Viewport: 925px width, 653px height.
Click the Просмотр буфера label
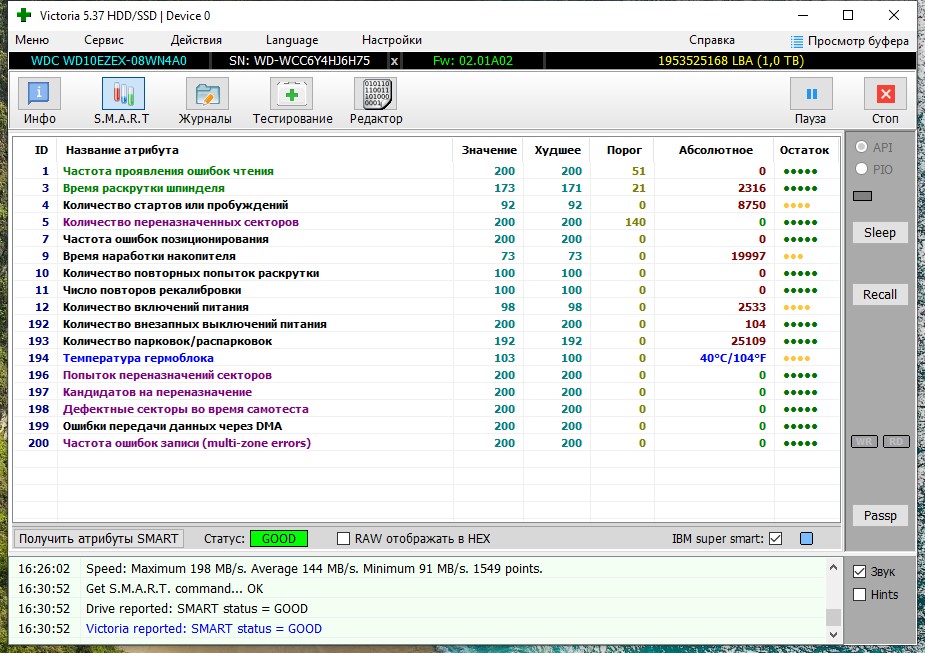tap(858, 41)
